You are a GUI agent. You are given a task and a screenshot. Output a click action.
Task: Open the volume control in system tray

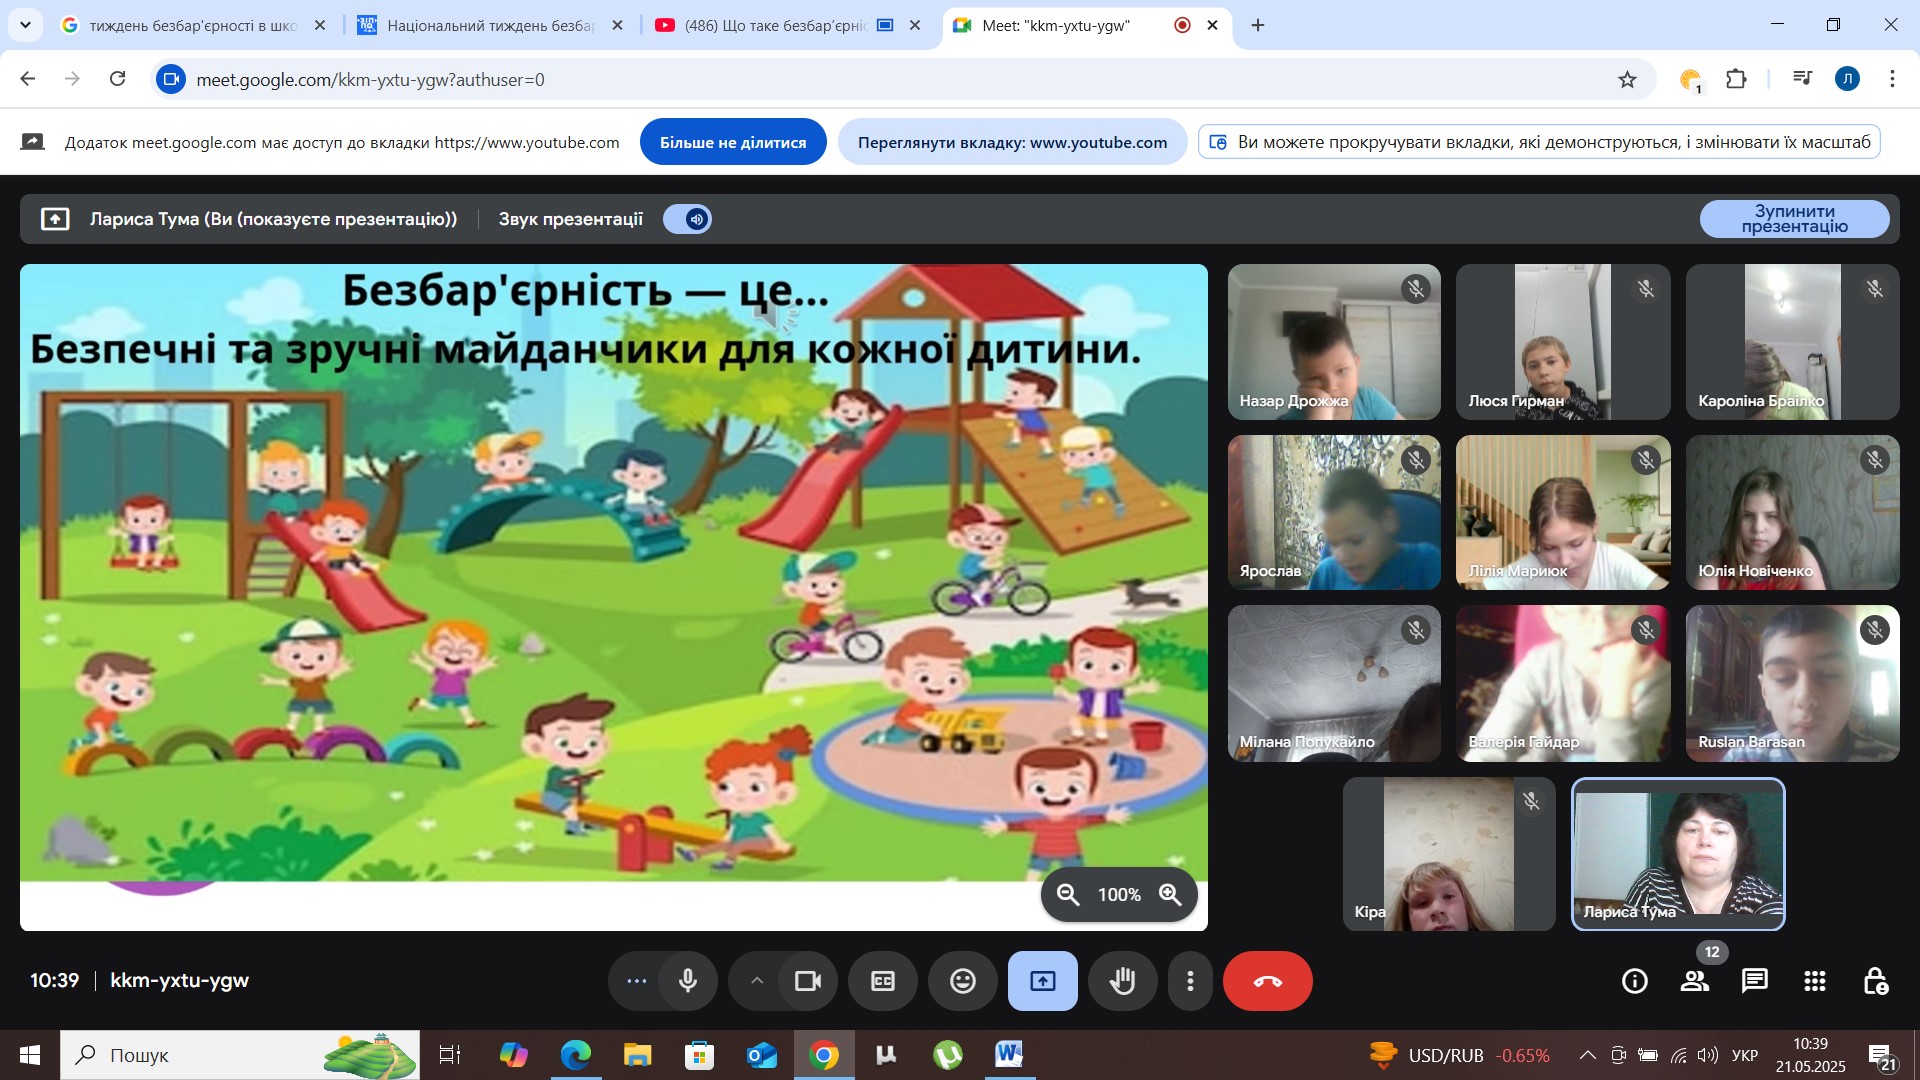pyautogui.click(x=1708, y=1055)
